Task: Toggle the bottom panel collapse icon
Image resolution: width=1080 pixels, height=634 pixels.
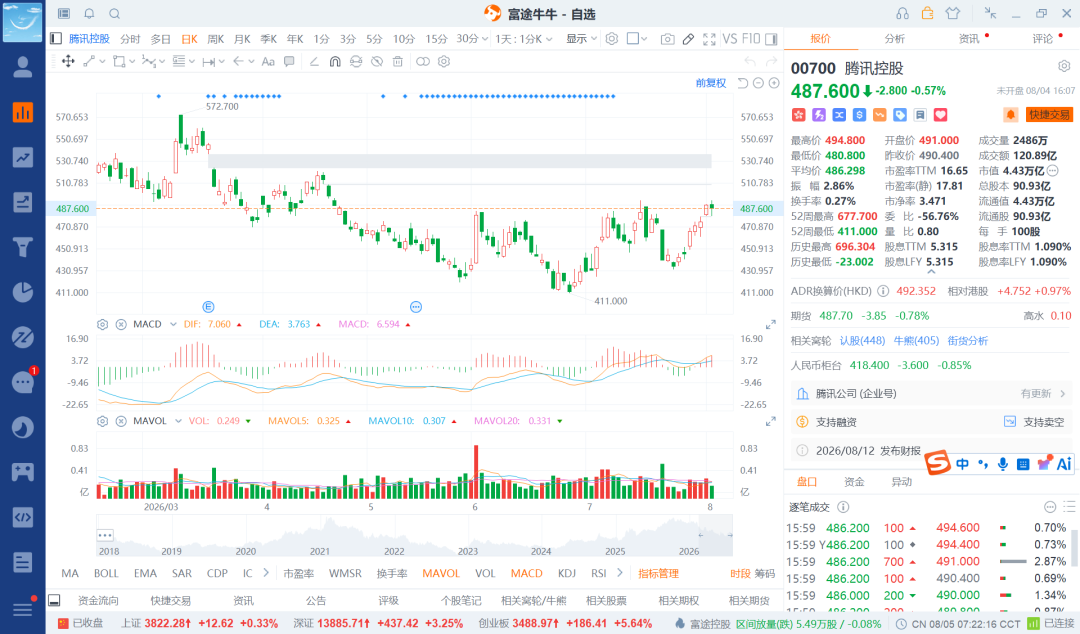Action: click(54, 600)
